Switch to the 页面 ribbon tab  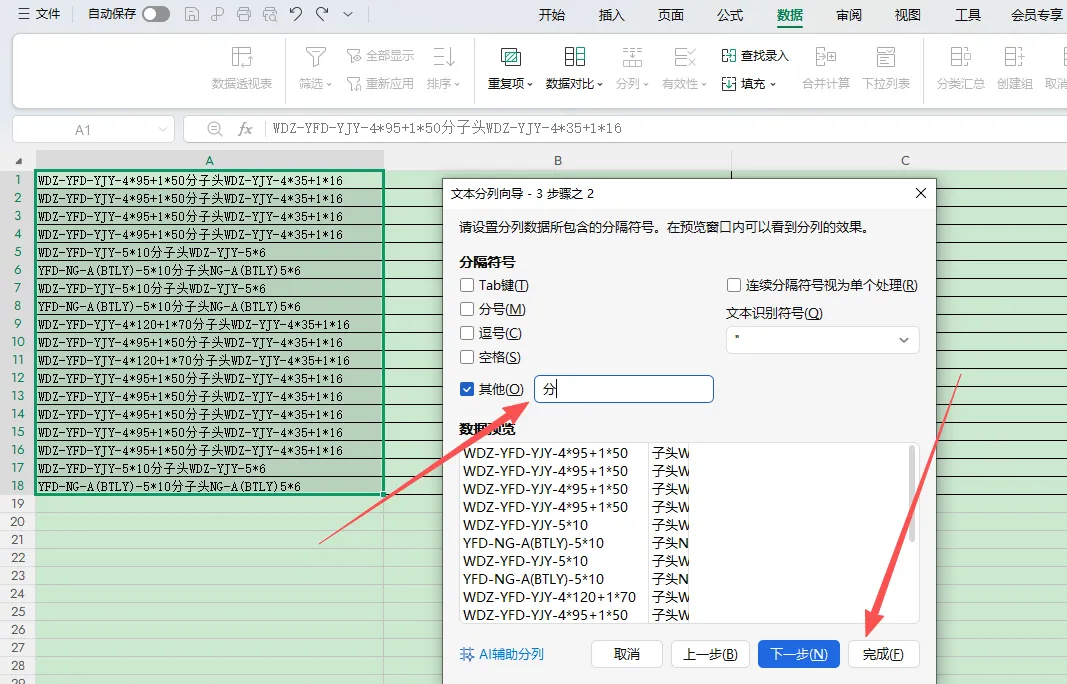point(670,15)
